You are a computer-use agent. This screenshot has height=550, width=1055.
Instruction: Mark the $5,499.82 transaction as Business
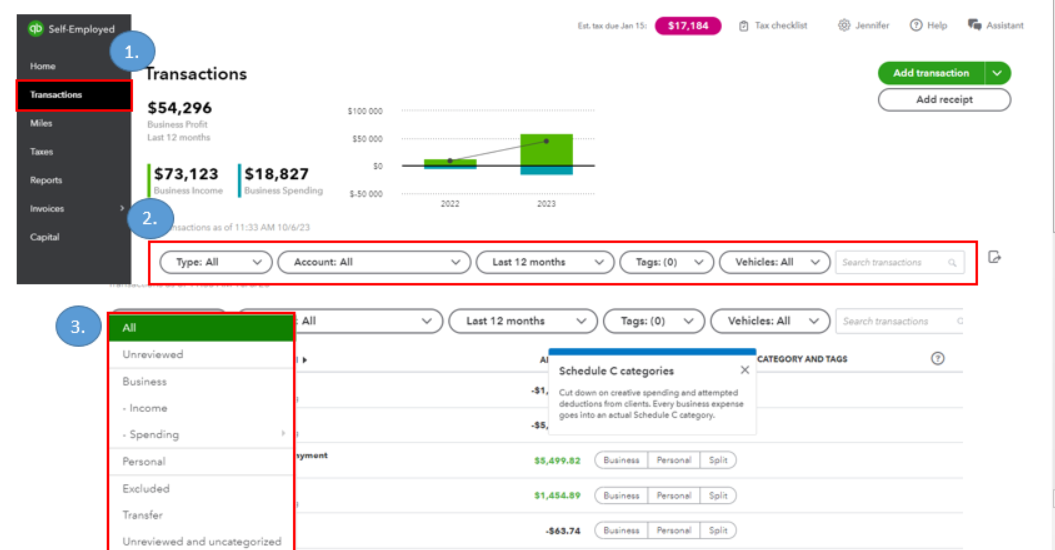[x=621, y=461]
